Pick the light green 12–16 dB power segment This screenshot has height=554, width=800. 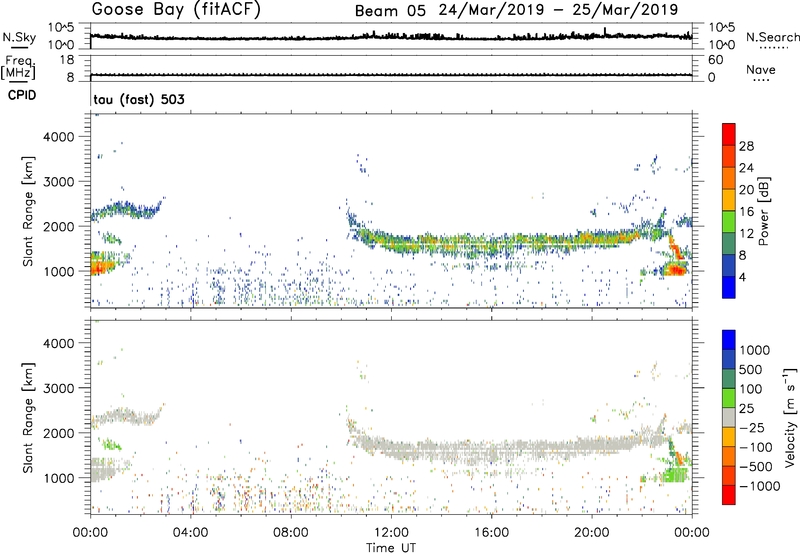click(729, 222)
